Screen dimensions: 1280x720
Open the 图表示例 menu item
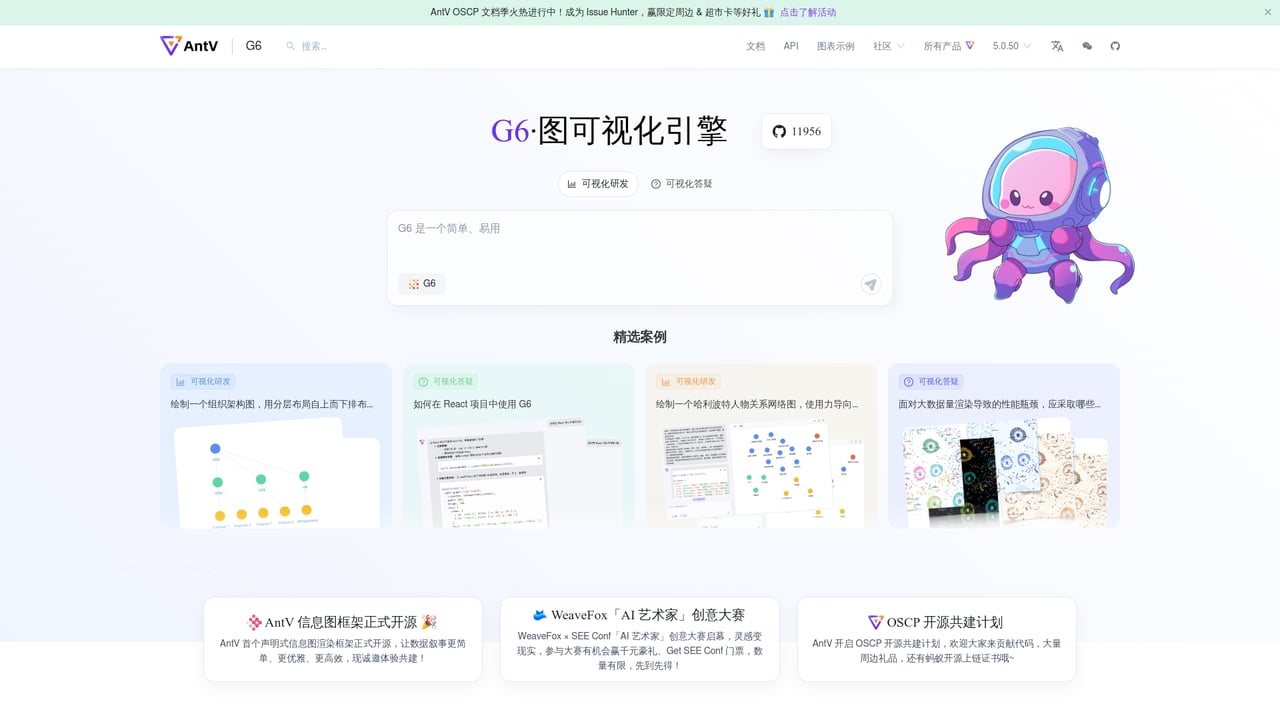click(835, 46)
